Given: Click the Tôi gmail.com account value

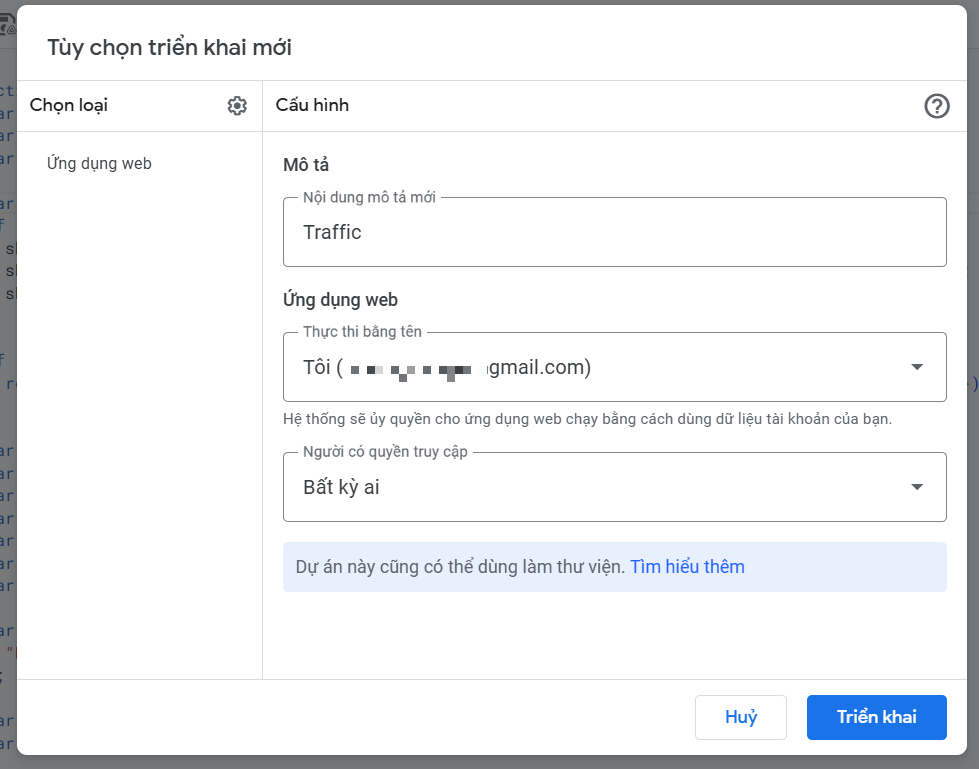Looking at the screenshot, I should [447, 368].
